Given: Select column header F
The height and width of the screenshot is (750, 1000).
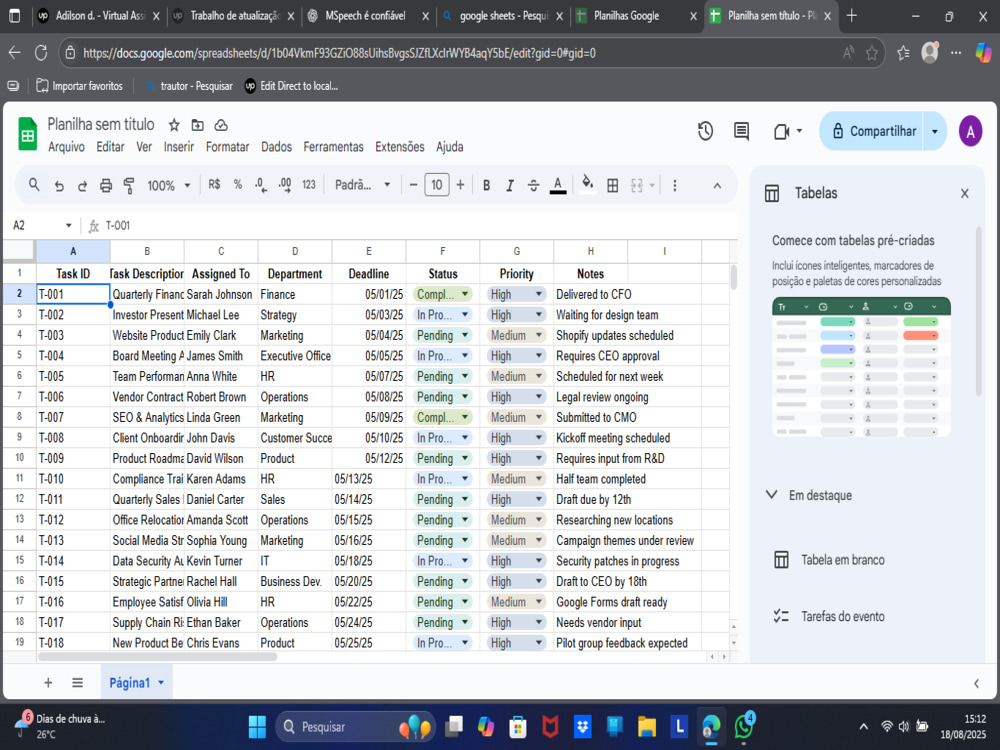Looking at the screenshot, I should click(x=443, y=251).
